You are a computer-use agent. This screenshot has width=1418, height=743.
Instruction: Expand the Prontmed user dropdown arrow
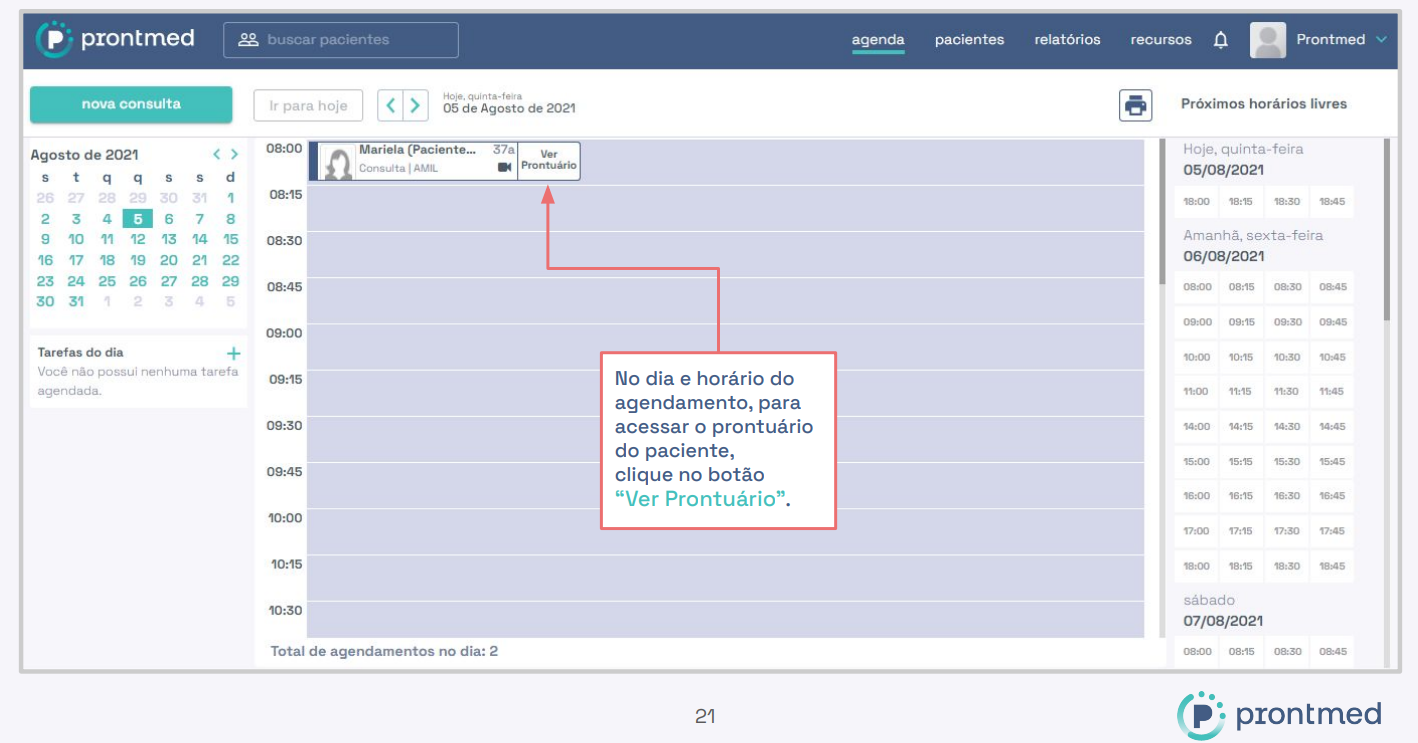point(1381,40)
